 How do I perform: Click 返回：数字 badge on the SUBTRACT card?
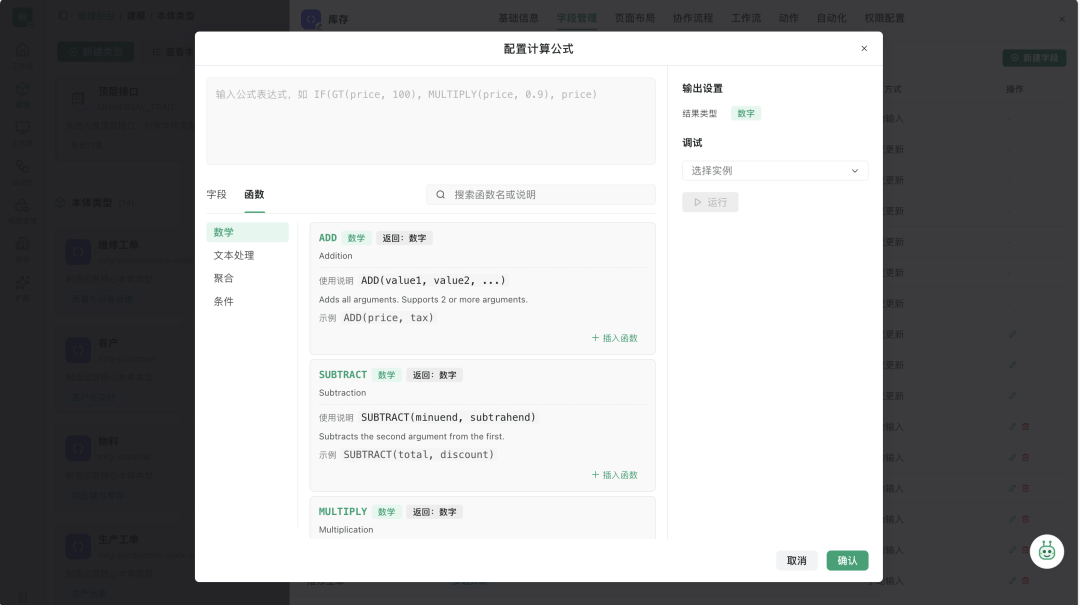pyautogui.click(x=434, y=375)
